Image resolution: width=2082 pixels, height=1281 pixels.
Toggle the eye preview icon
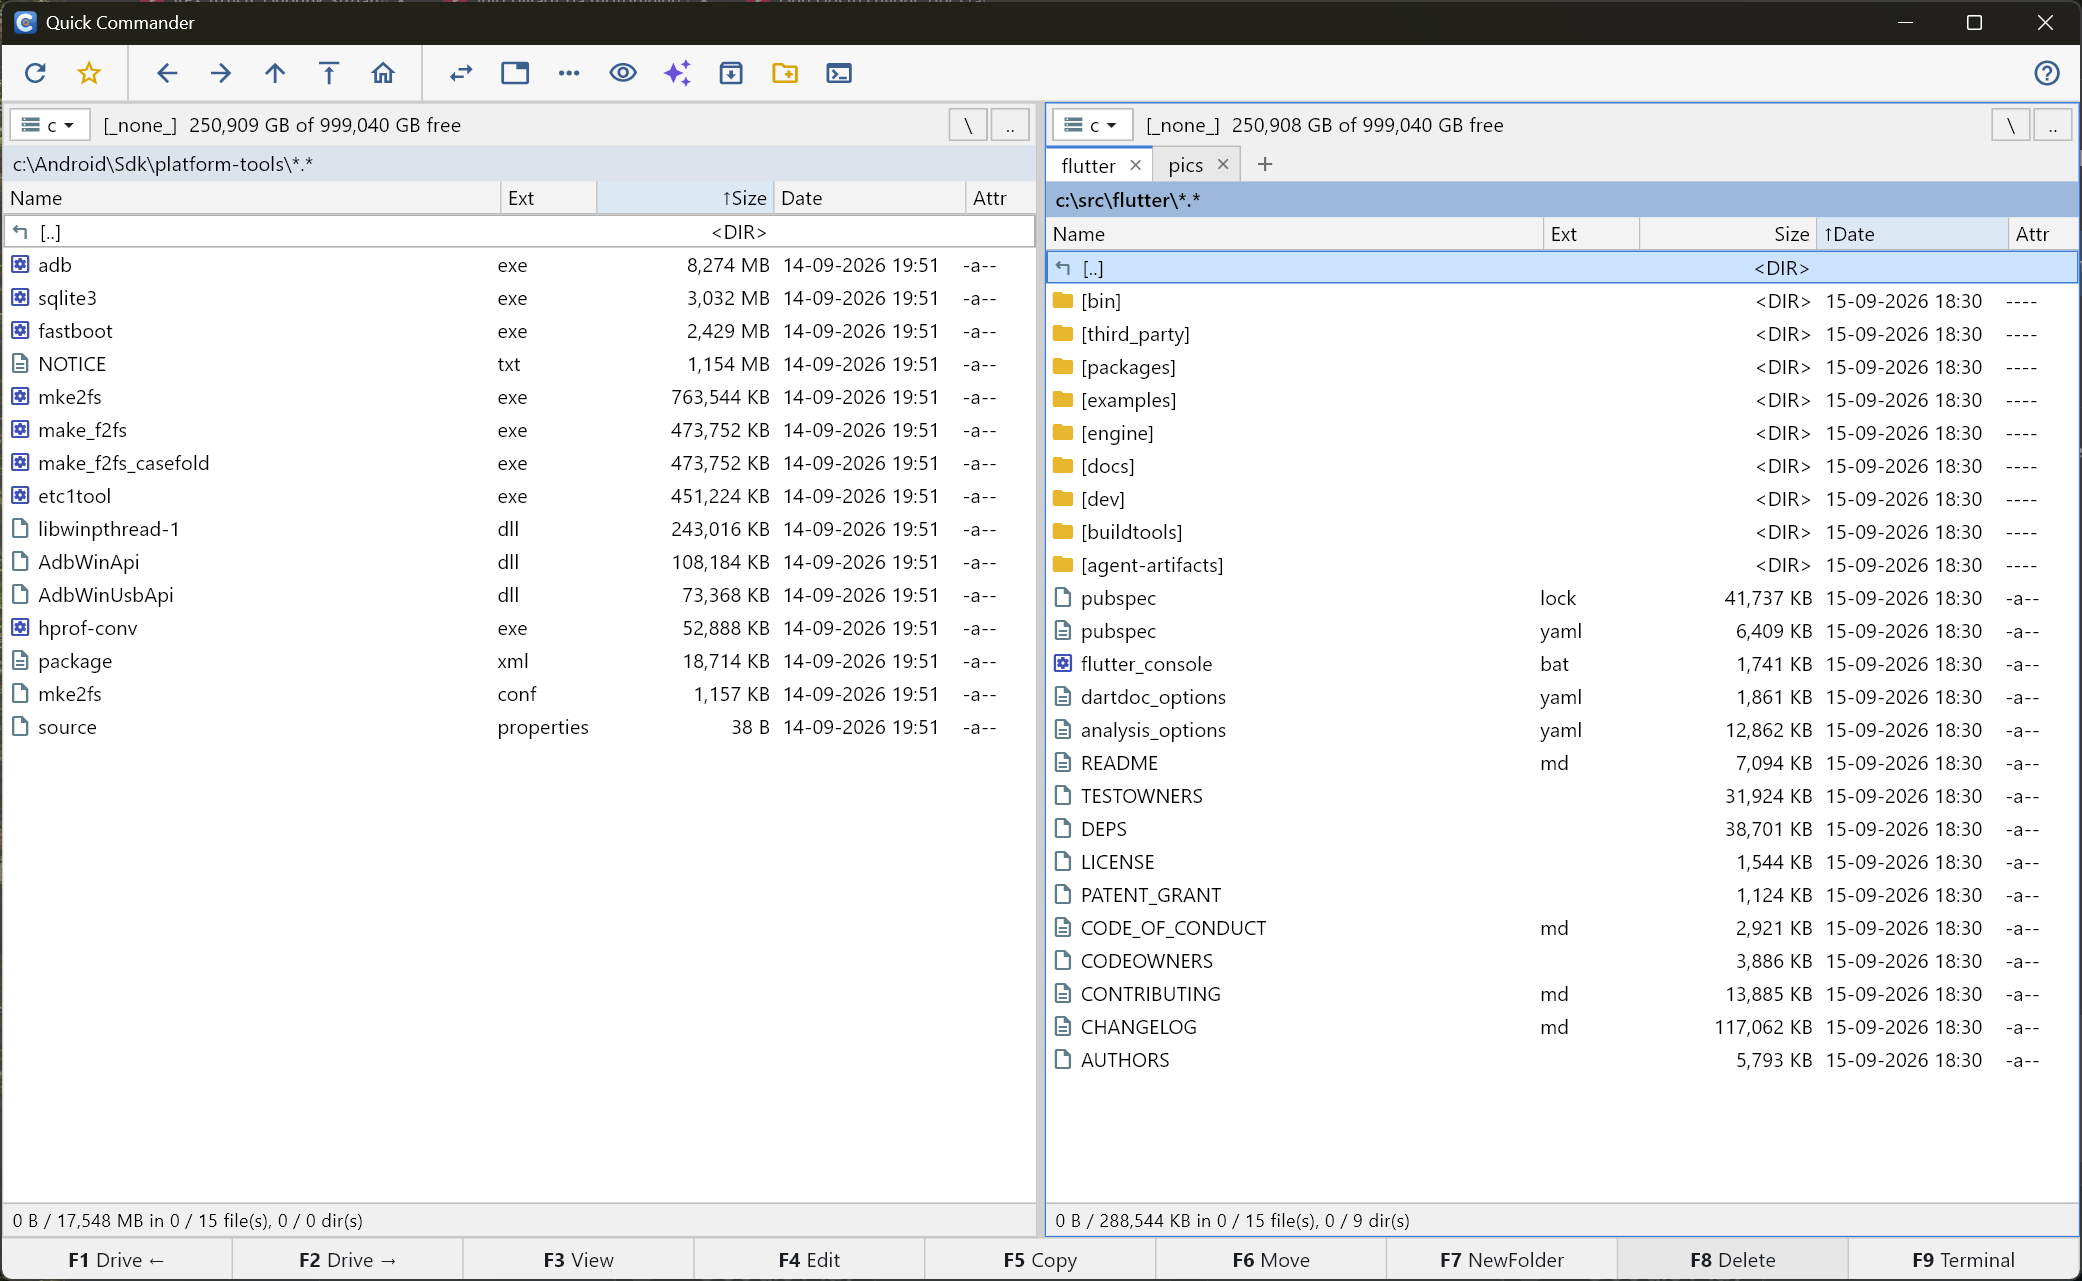[623, 73]
